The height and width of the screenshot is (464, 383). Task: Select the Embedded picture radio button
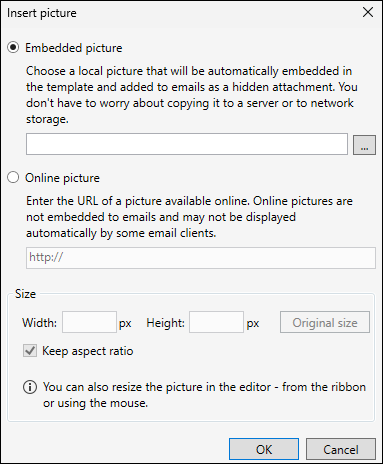point(13,47)
